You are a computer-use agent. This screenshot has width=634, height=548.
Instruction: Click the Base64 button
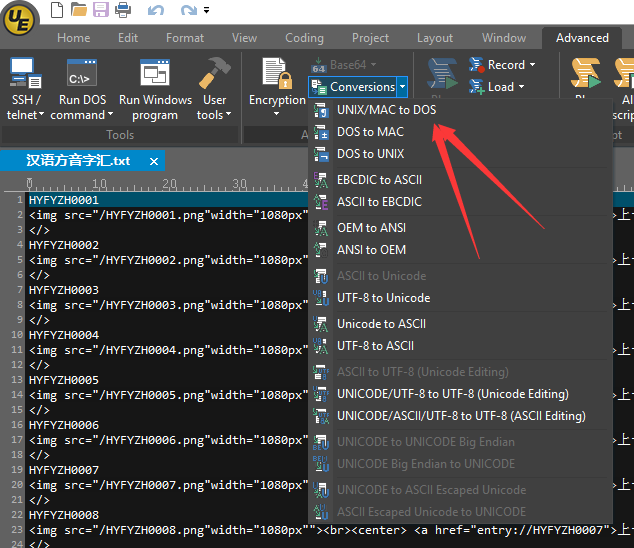coord(344,65)
